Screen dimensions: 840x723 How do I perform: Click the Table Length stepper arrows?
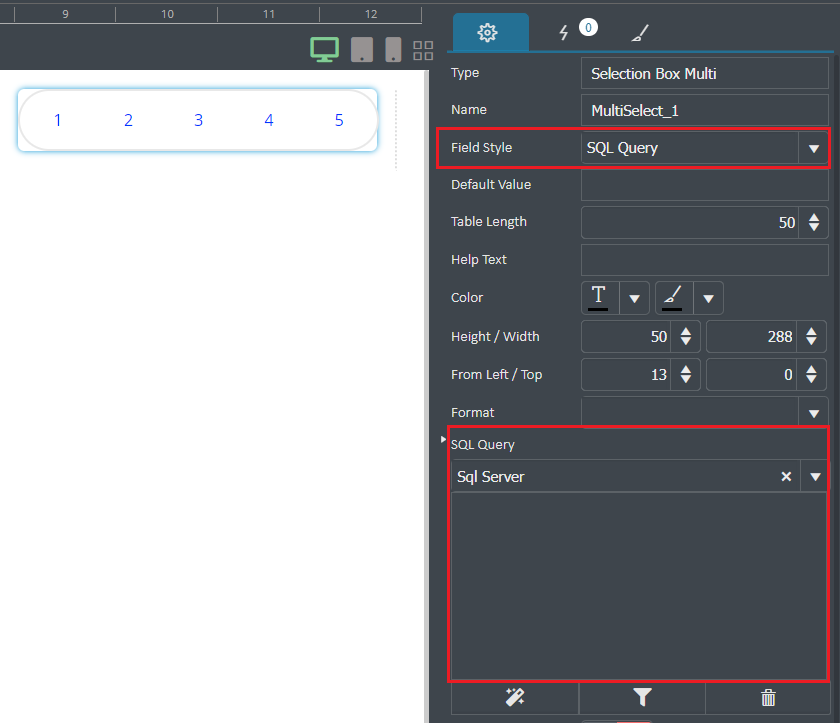tap(814, 222)
